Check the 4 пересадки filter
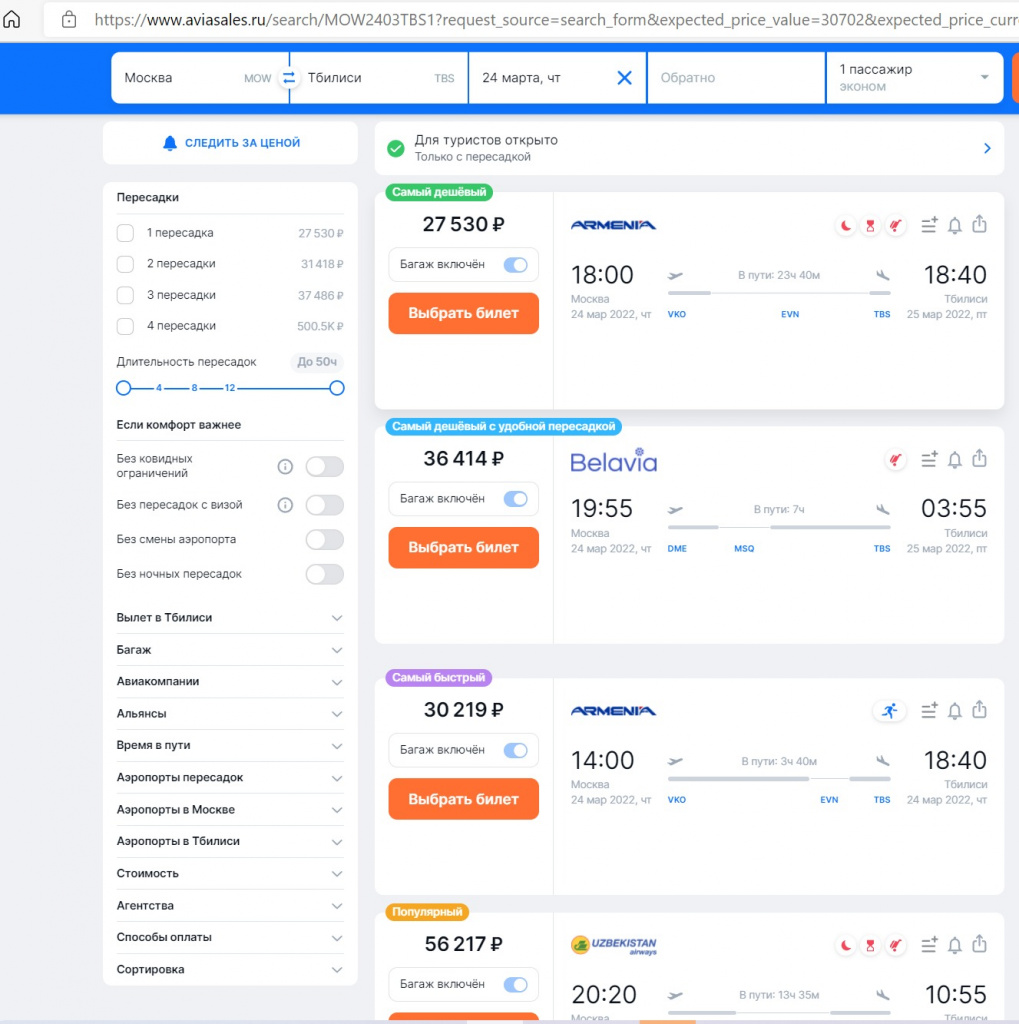Screen dimensions: 1019x1024 (125, 326)
